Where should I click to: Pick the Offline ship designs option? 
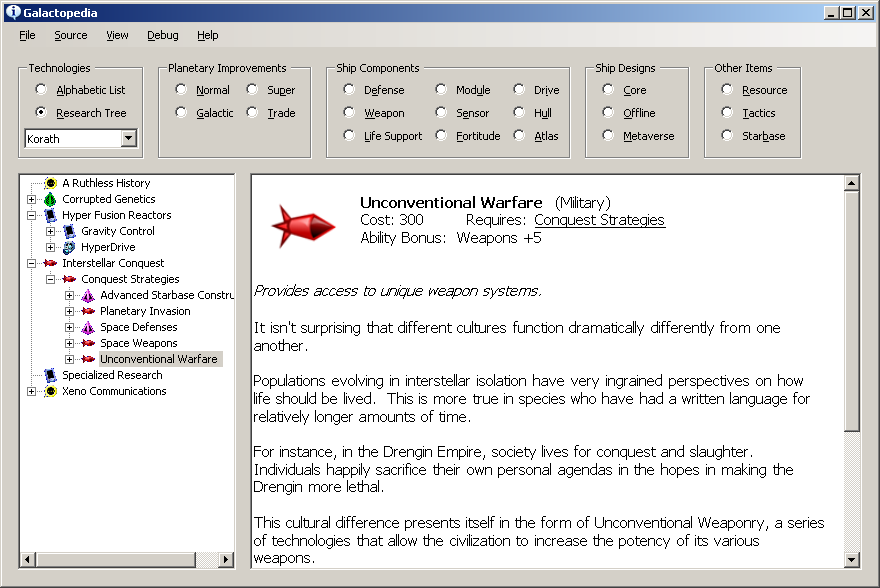tap(608, 112)
